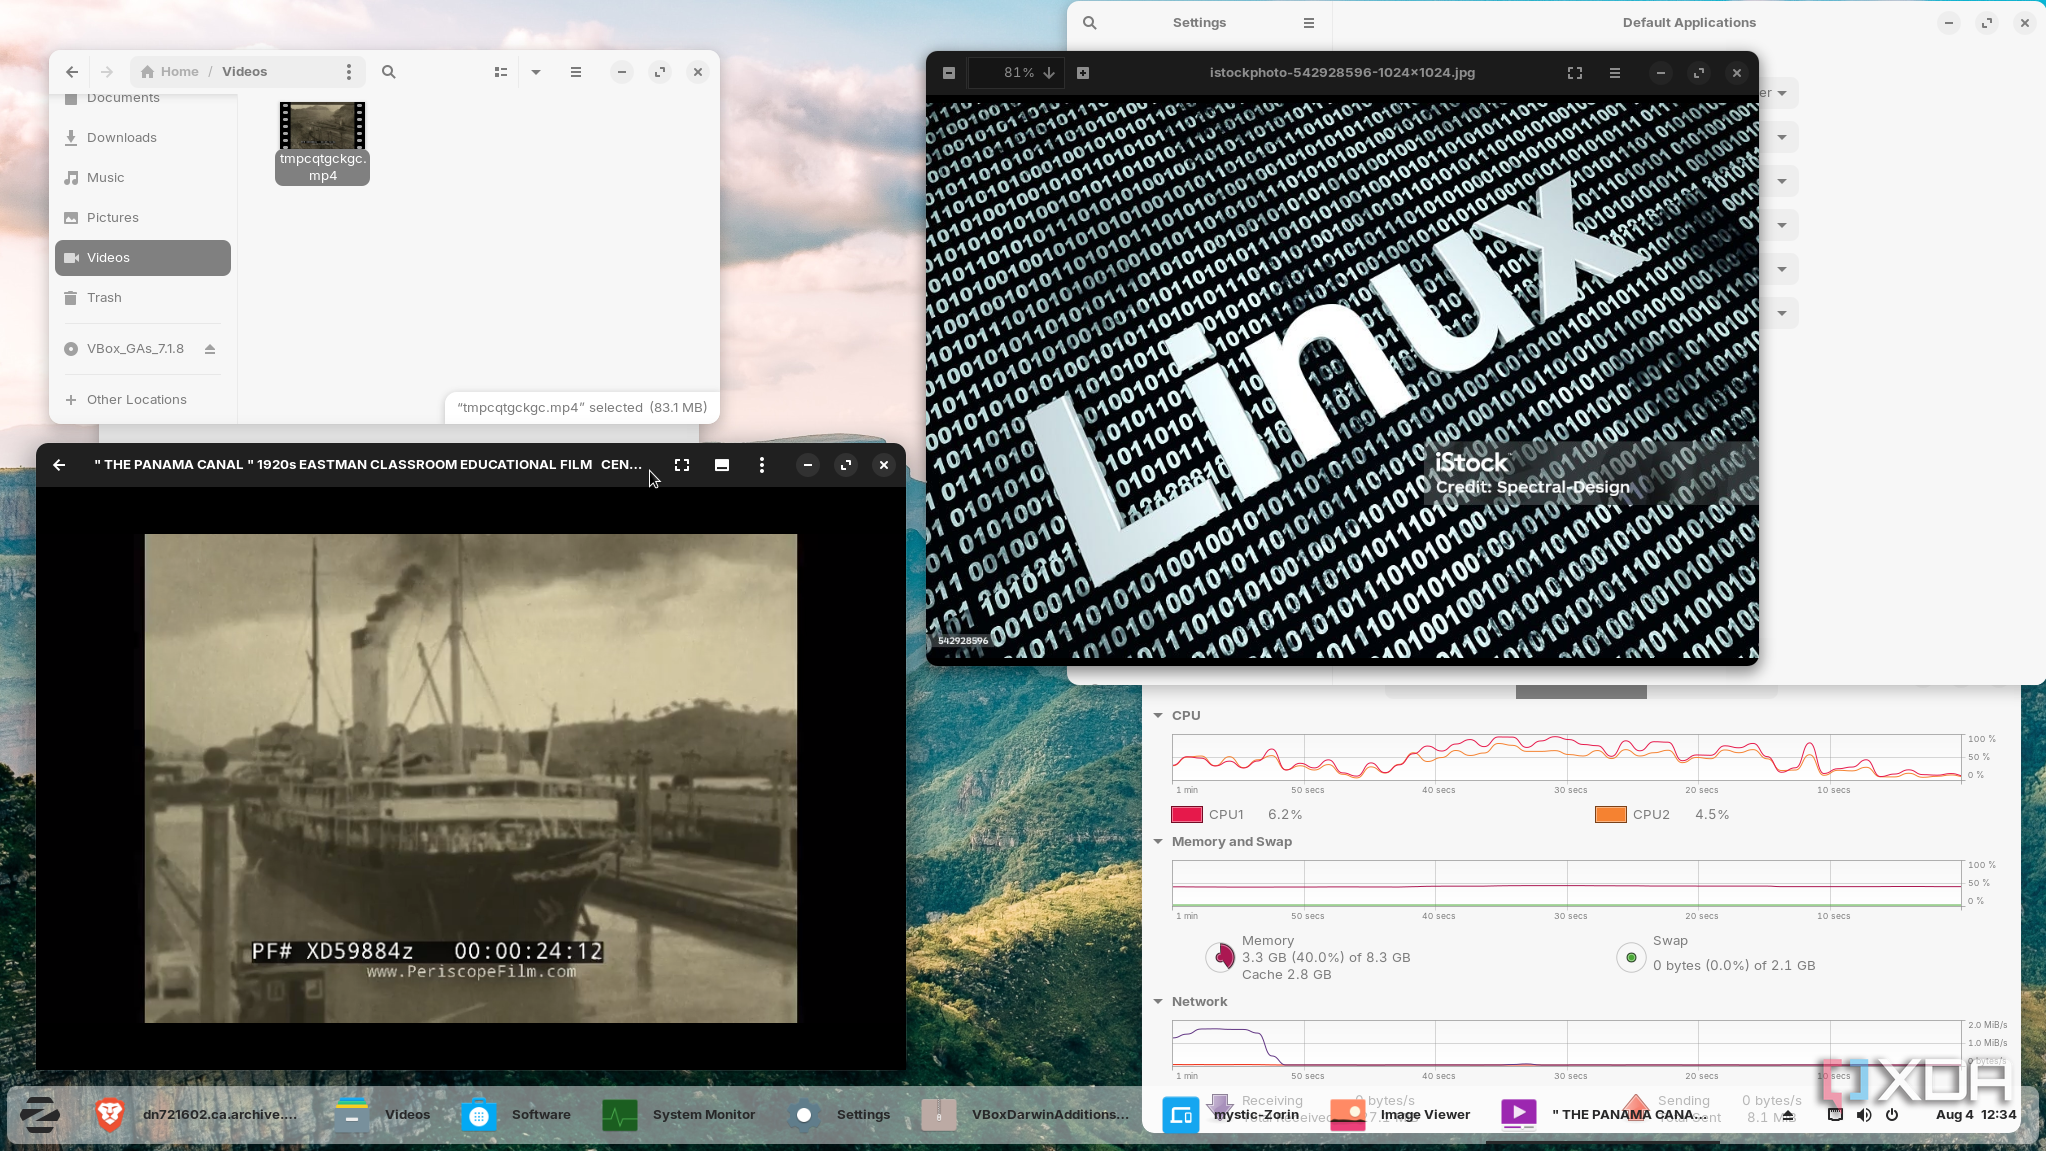Open Files hamburger menu
The image size is (2046, 1151).
576,72
